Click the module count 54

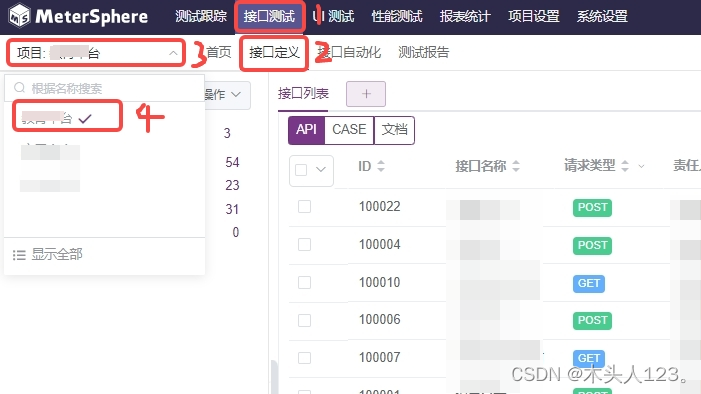[x=232, y=162]
